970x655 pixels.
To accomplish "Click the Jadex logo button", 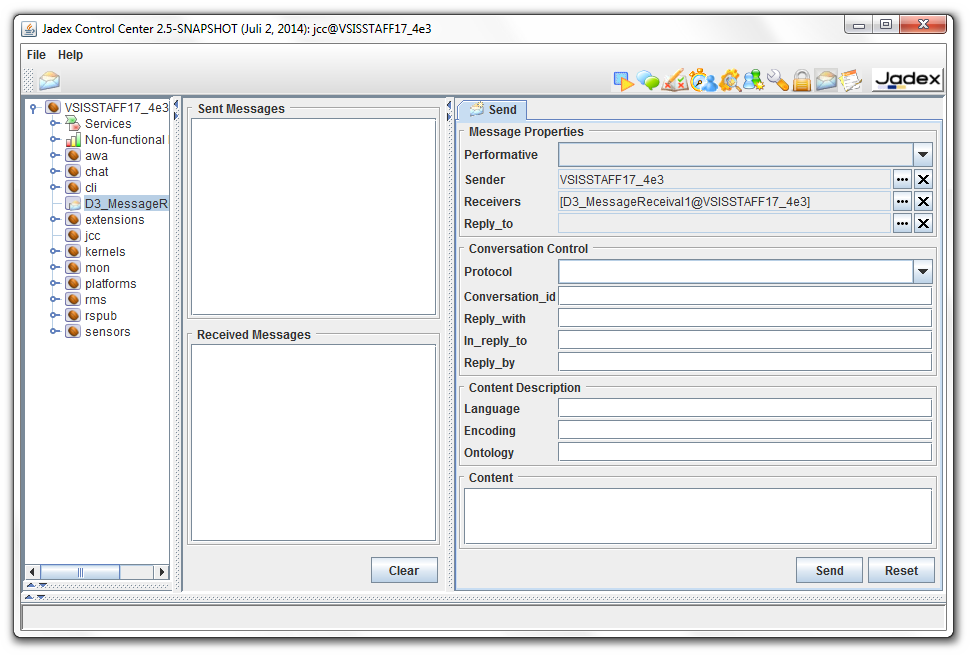I will [907, 80].
